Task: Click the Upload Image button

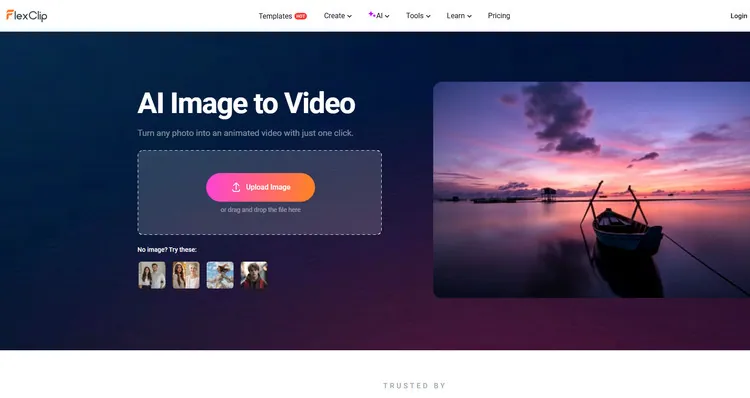Action: [x=260, y=187]
